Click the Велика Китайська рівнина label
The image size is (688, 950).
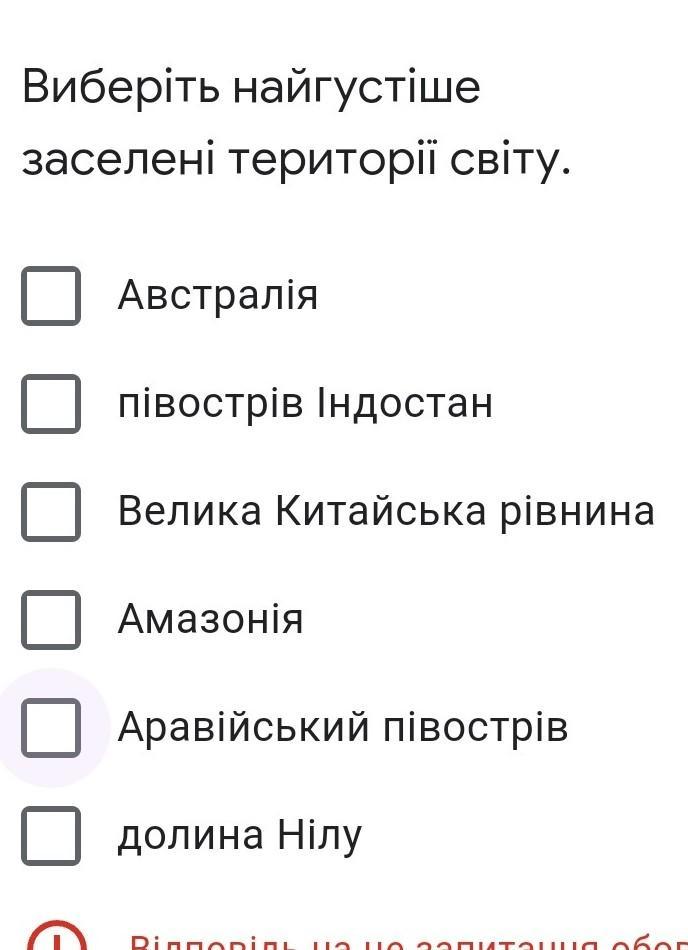(x=386, y=512)
